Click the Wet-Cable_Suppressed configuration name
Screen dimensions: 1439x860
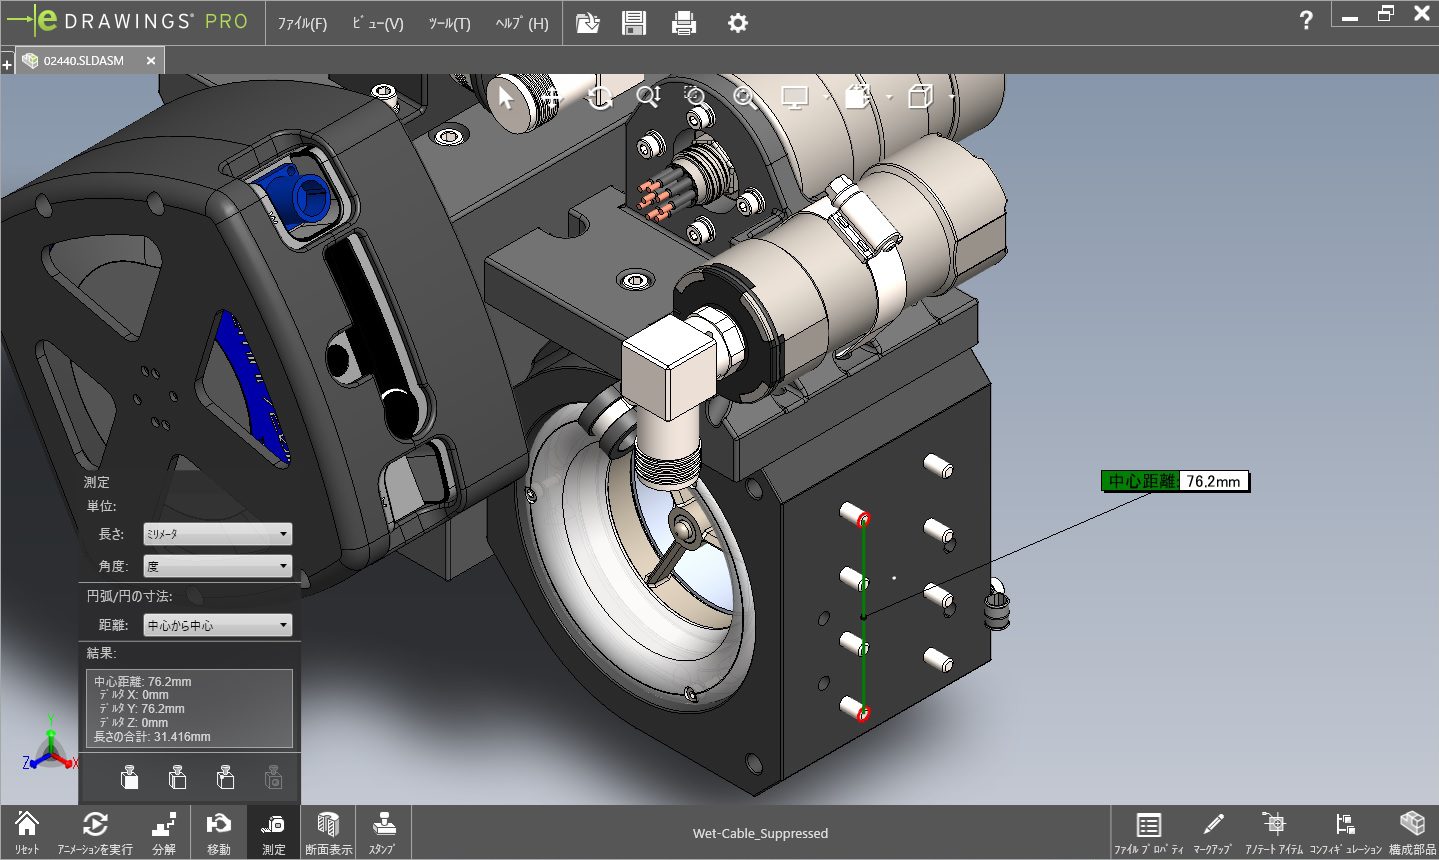pyautogui.click(x=760, y=833)
